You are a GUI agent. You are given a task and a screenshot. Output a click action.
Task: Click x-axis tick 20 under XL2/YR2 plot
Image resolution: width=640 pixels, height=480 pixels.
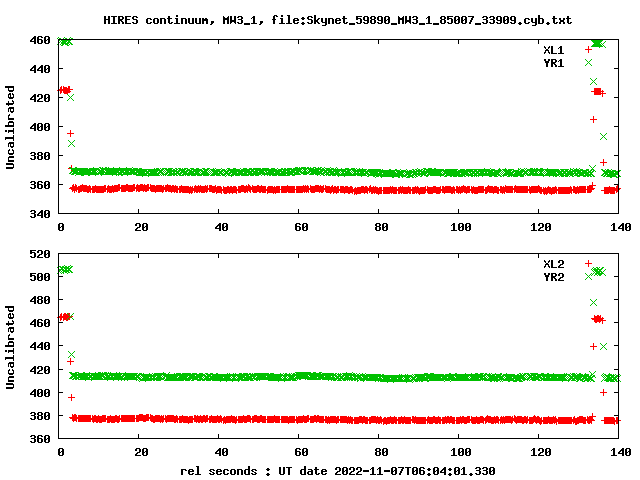point(141,452)
